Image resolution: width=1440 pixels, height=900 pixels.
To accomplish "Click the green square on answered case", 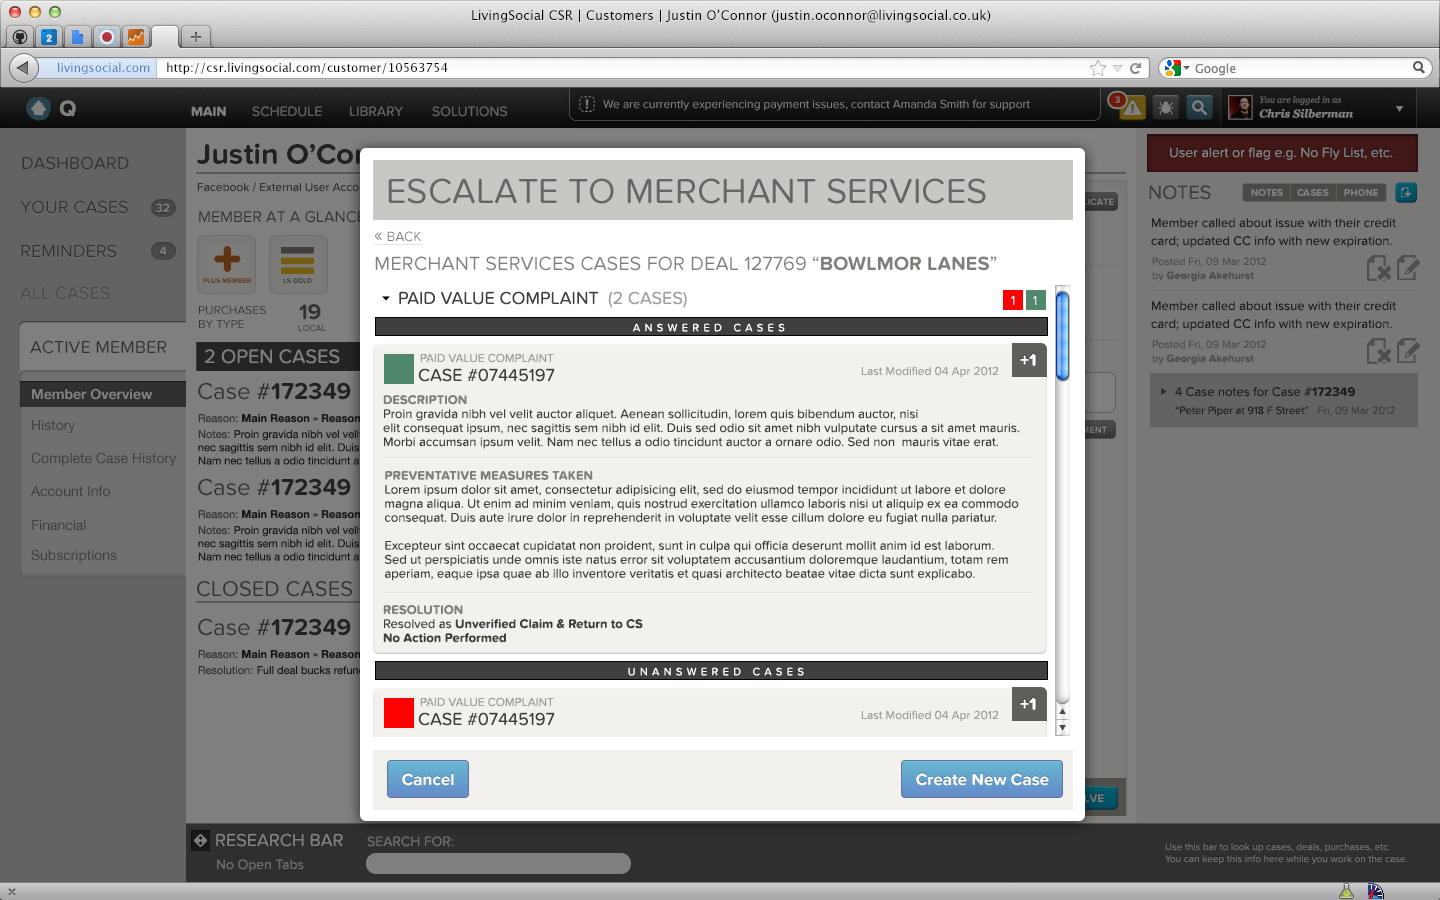I will (399, 369).
